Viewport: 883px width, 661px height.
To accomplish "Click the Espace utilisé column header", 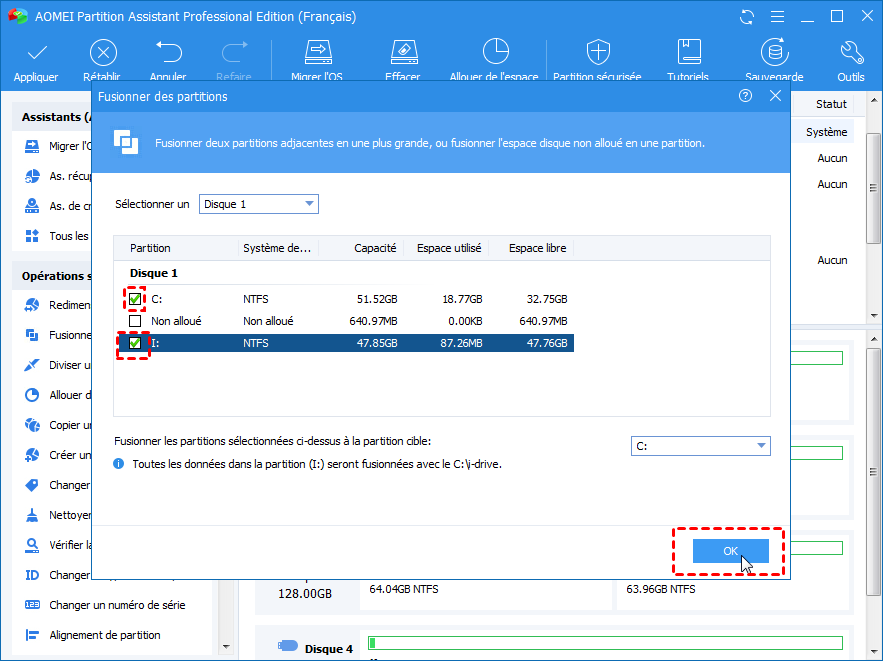I will tap(449, 248).
